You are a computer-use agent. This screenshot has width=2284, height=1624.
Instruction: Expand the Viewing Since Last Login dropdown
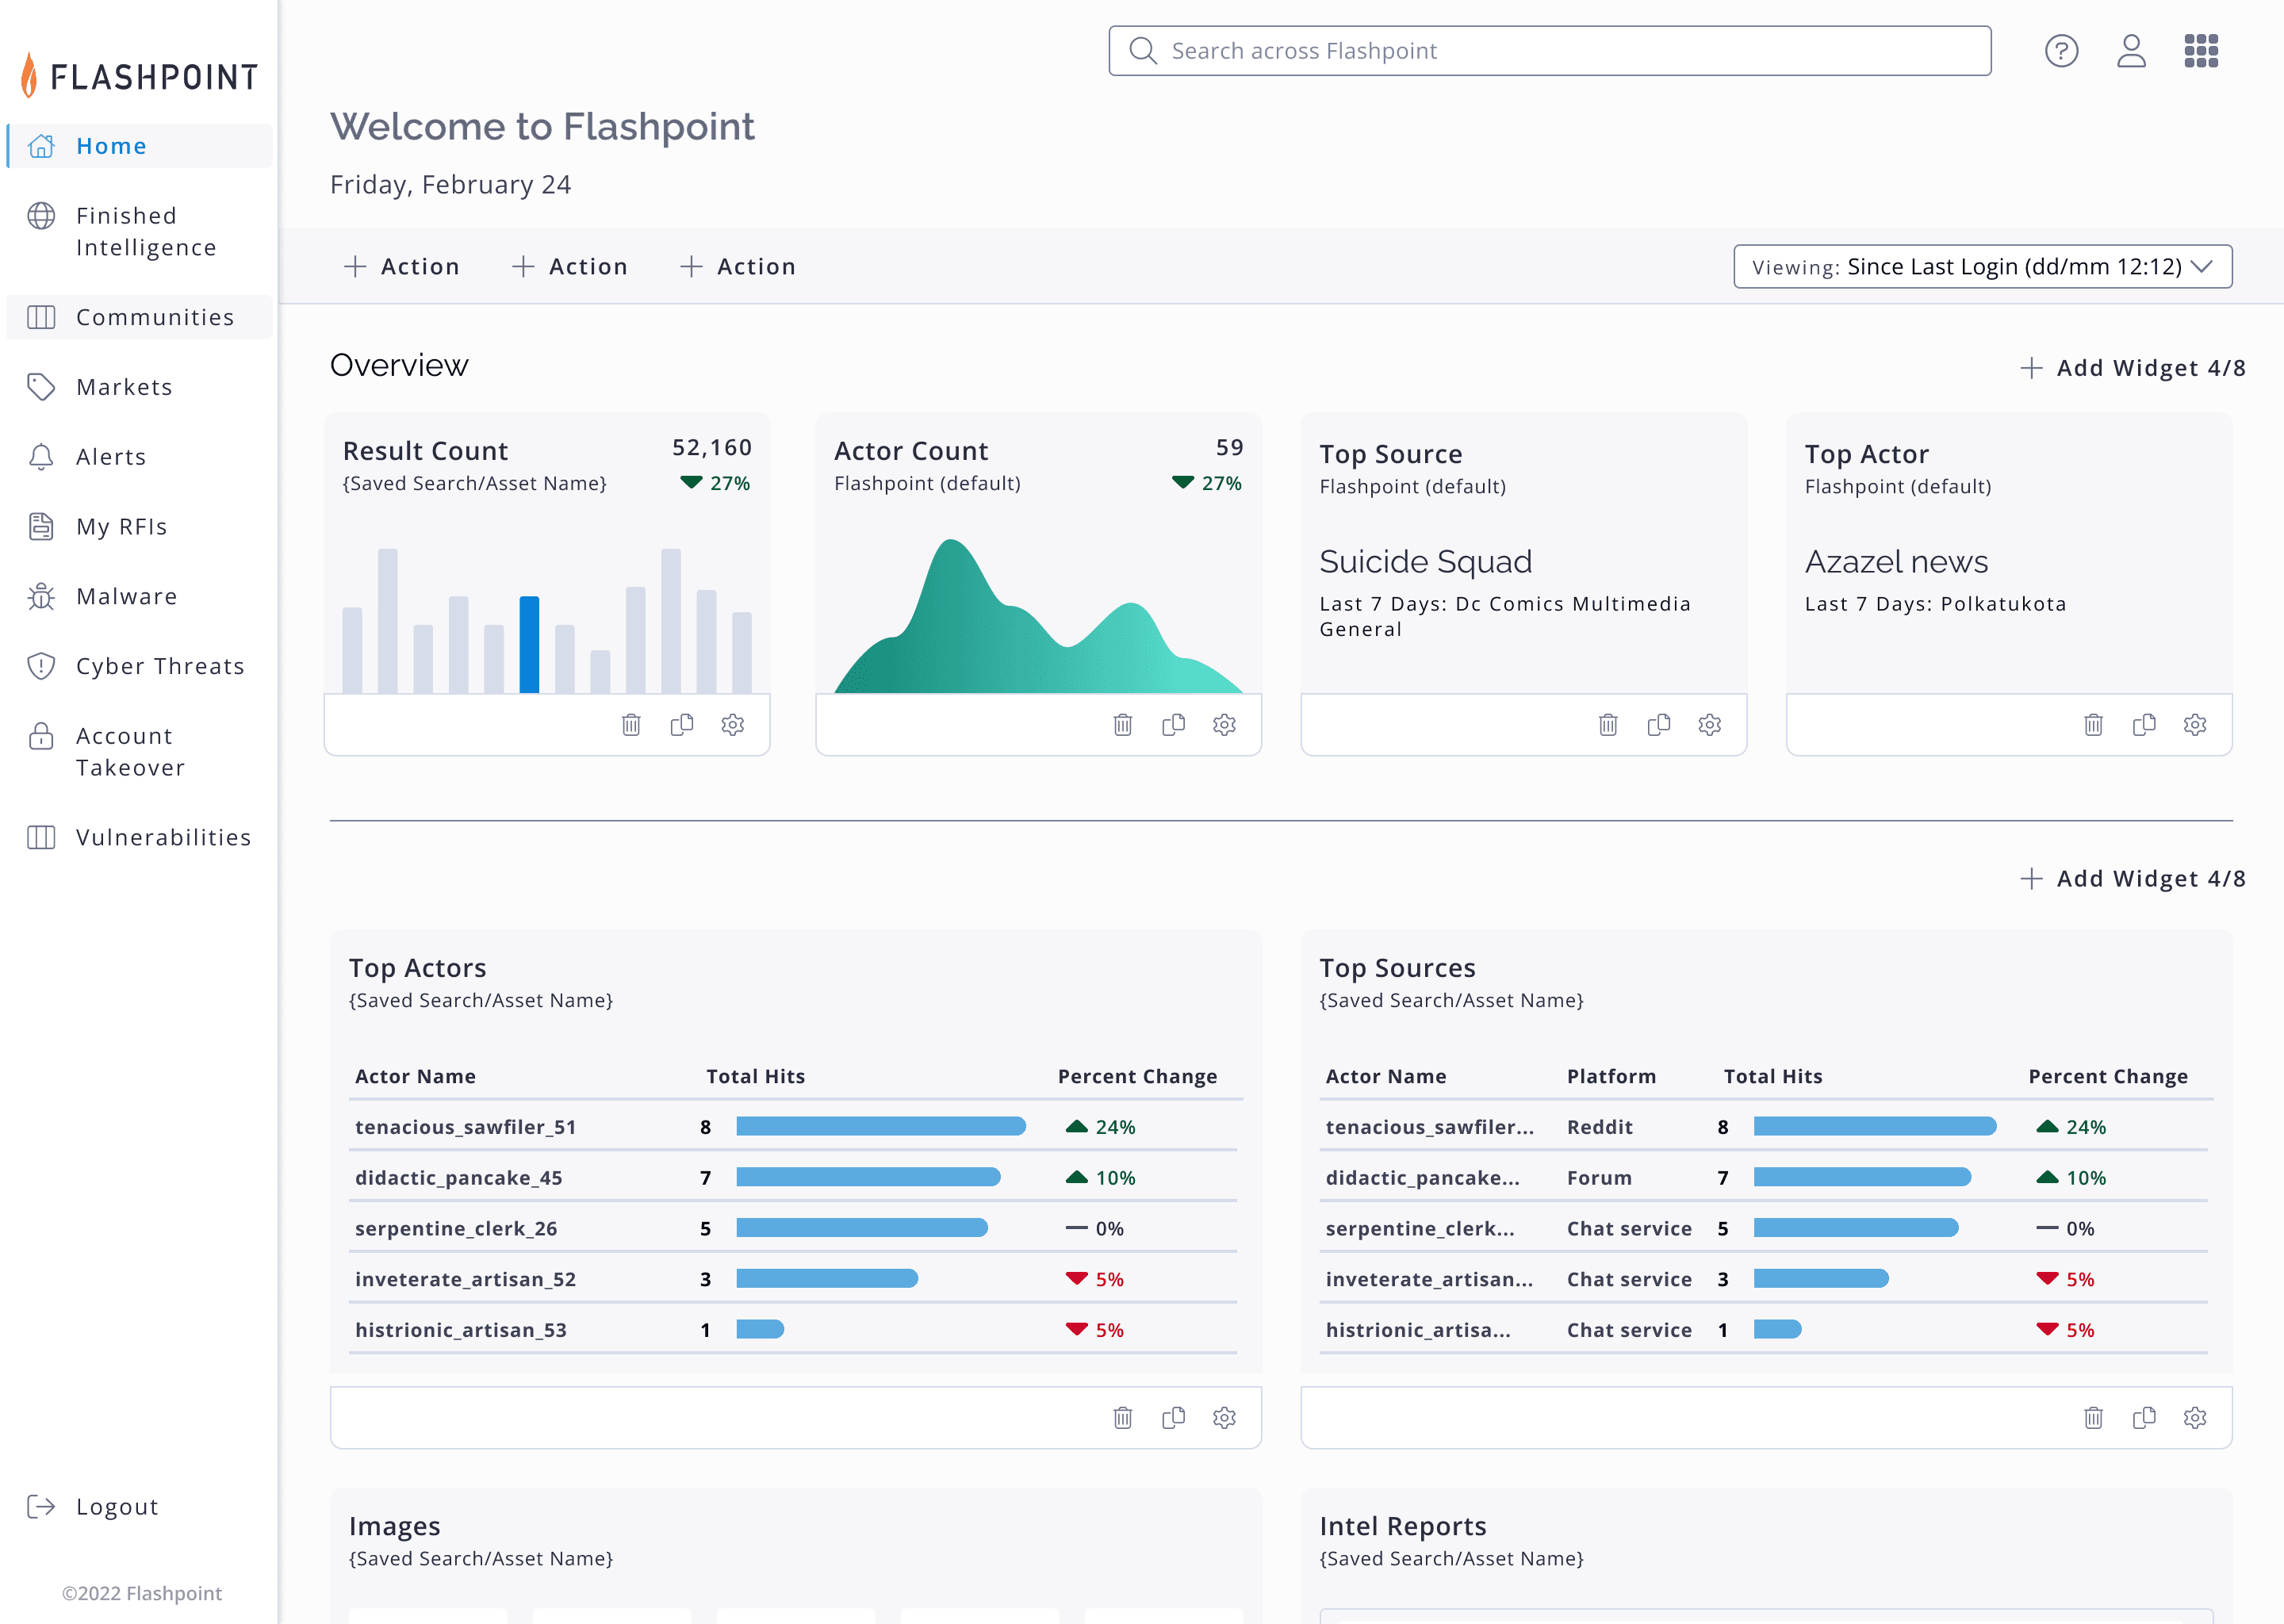[1982, 267]
